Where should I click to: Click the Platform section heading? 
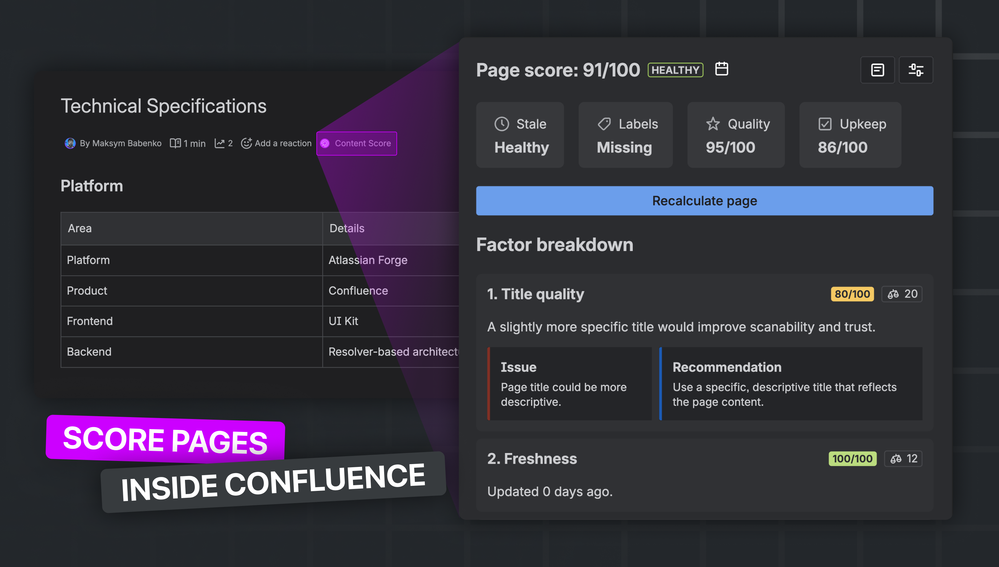(x=92, y=186)
